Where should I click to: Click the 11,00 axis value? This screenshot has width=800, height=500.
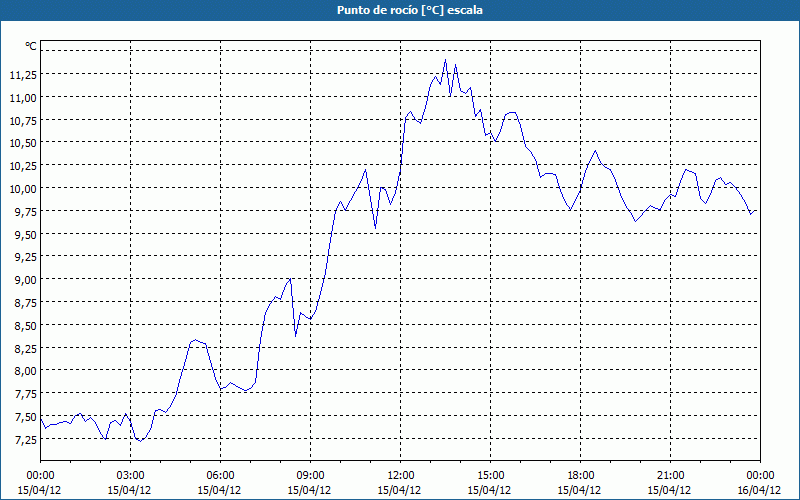(23, 97)
